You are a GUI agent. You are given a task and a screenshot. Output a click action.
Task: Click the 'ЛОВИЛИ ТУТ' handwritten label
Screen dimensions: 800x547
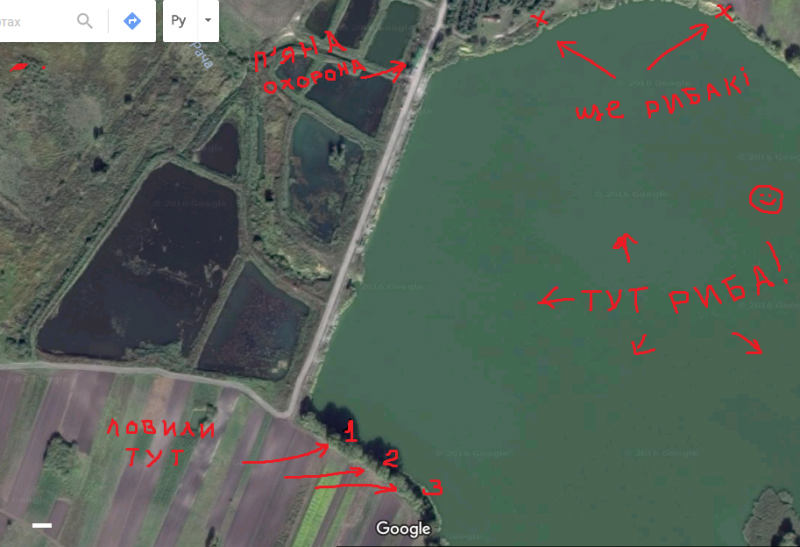[160, 442]
